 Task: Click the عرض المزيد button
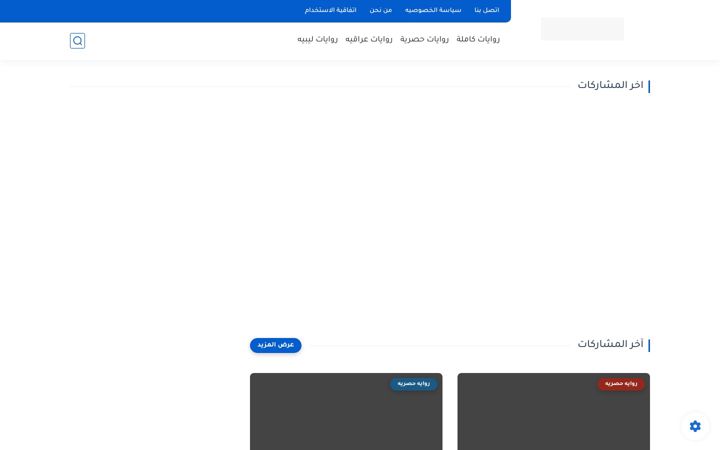(x=276, y=345)
